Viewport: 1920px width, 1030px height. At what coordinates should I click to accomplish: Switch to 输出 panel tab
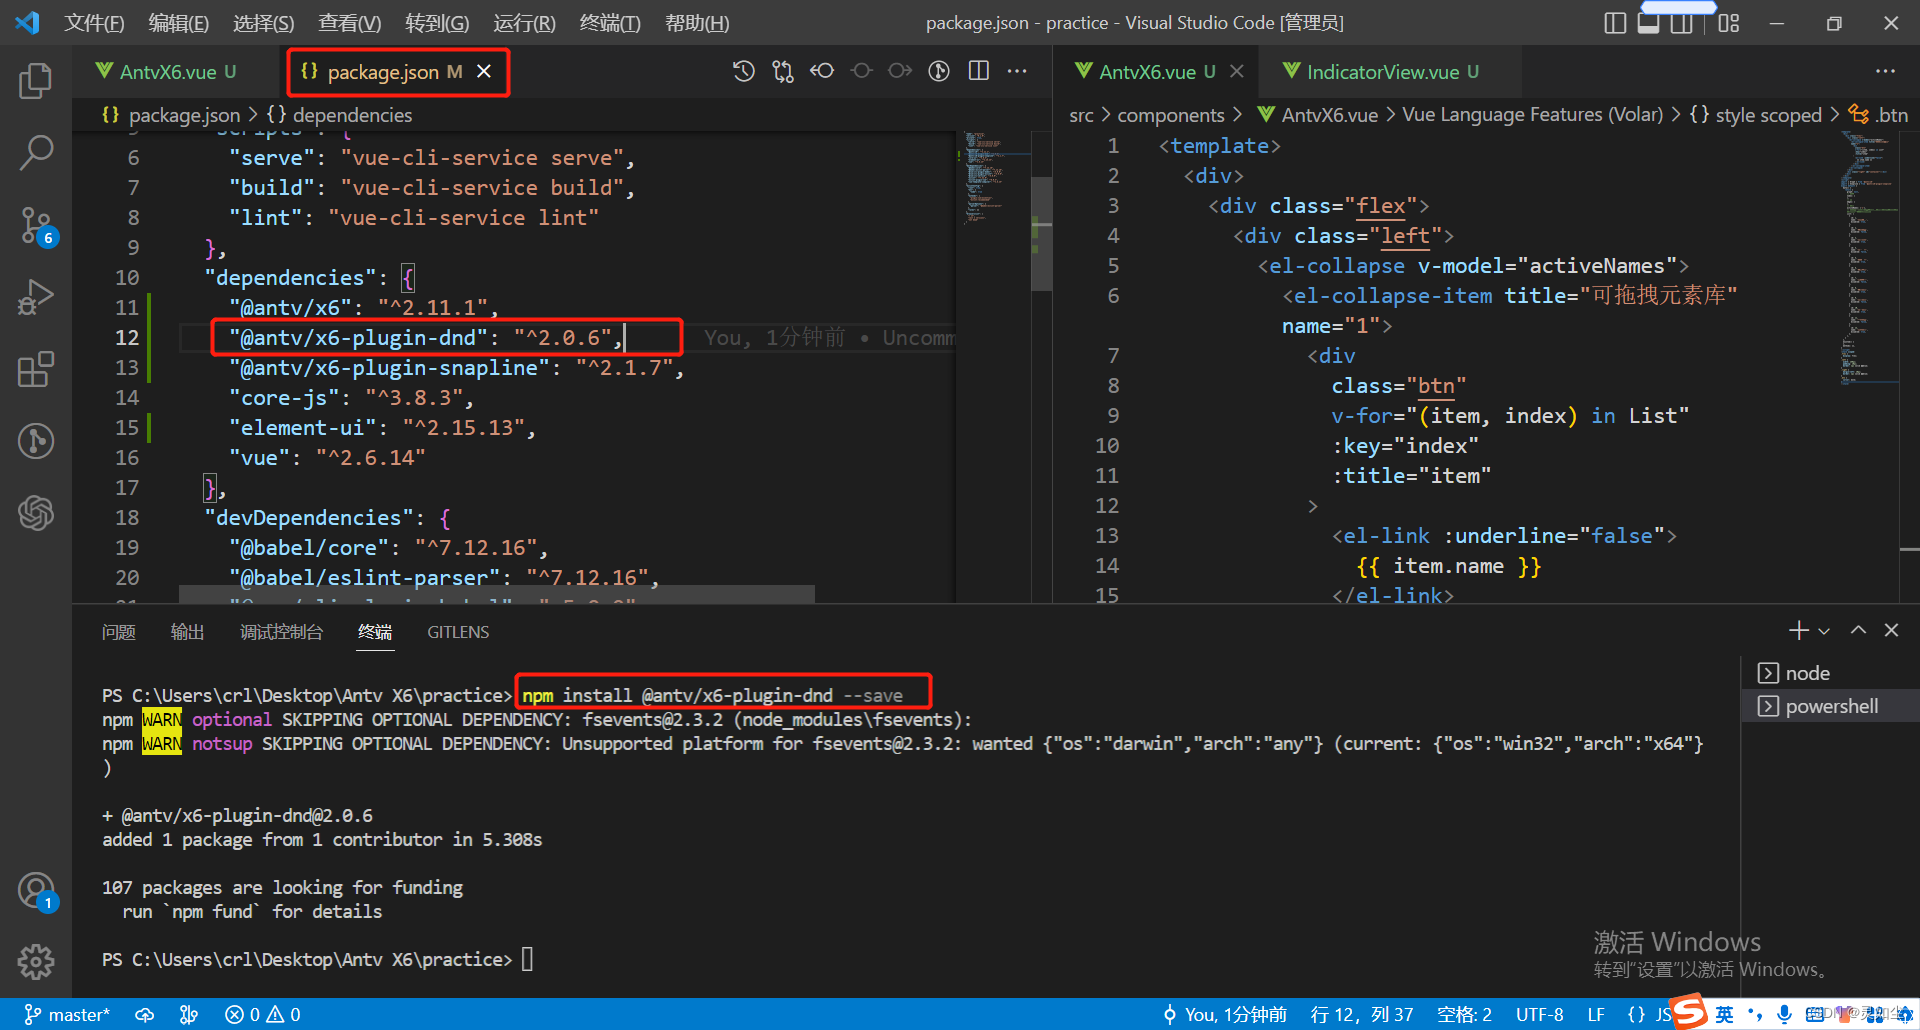(187, 632)
